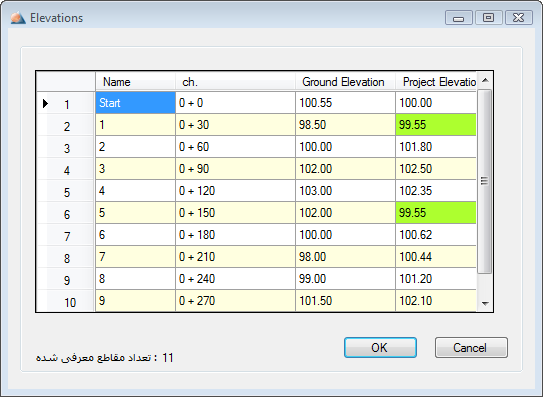The width and height of the screenshot is (543, 397).
Task: Select row header number 6
Action: tap(66, 213)
